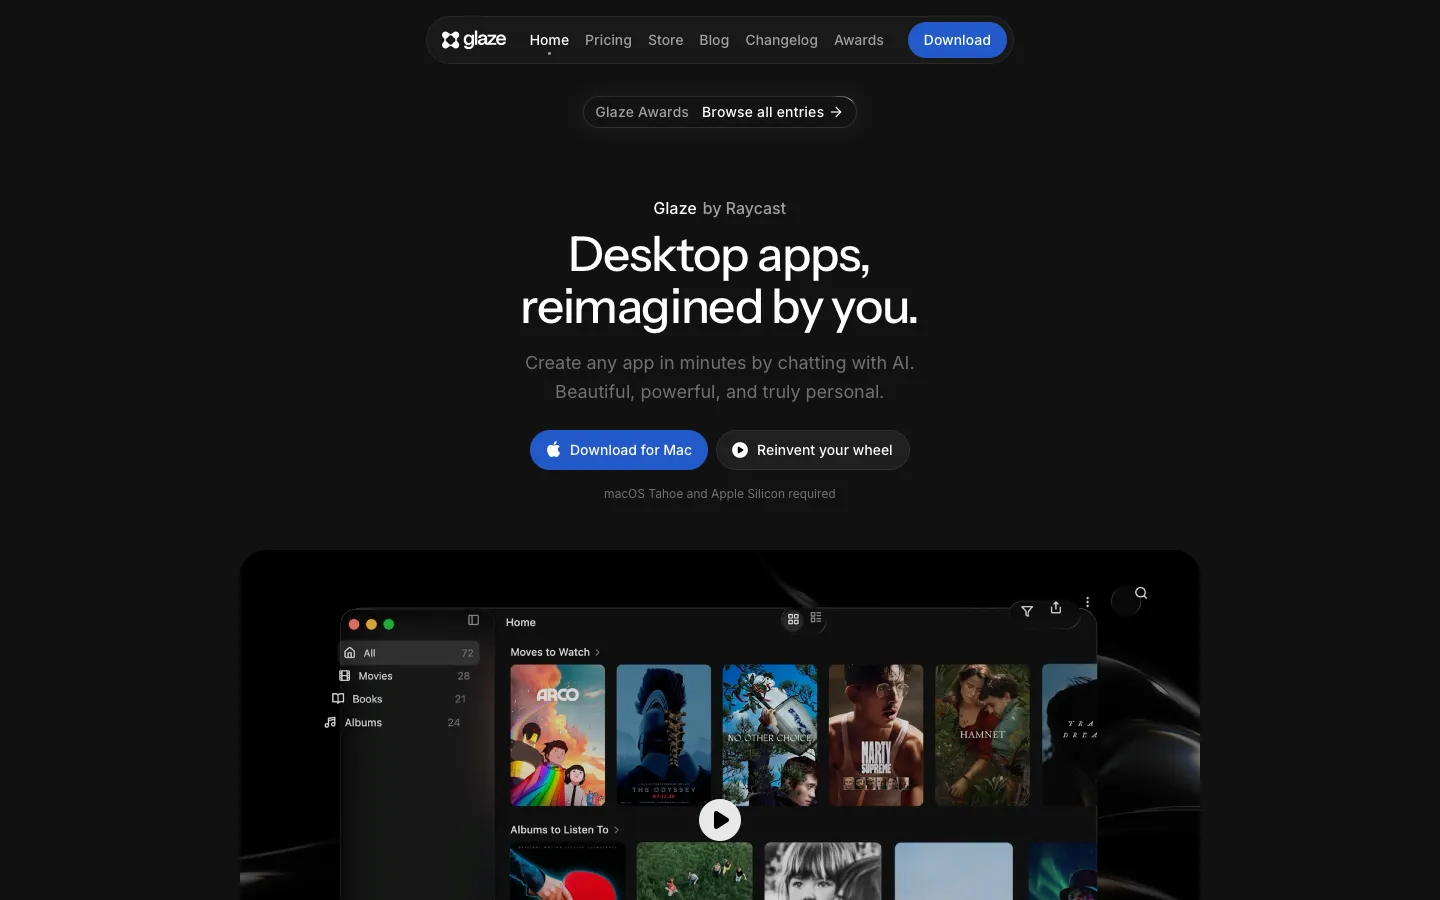Click the arrow icon after Browse all entries
Image resolution: width=1440 pixels, height=900 pixels.
coord(836,112)
